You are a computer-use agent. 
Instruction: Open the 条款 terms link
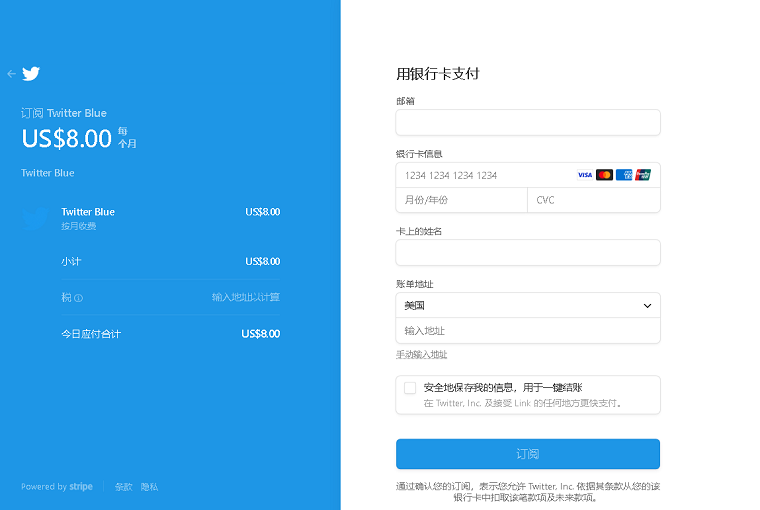coord(123,487)
